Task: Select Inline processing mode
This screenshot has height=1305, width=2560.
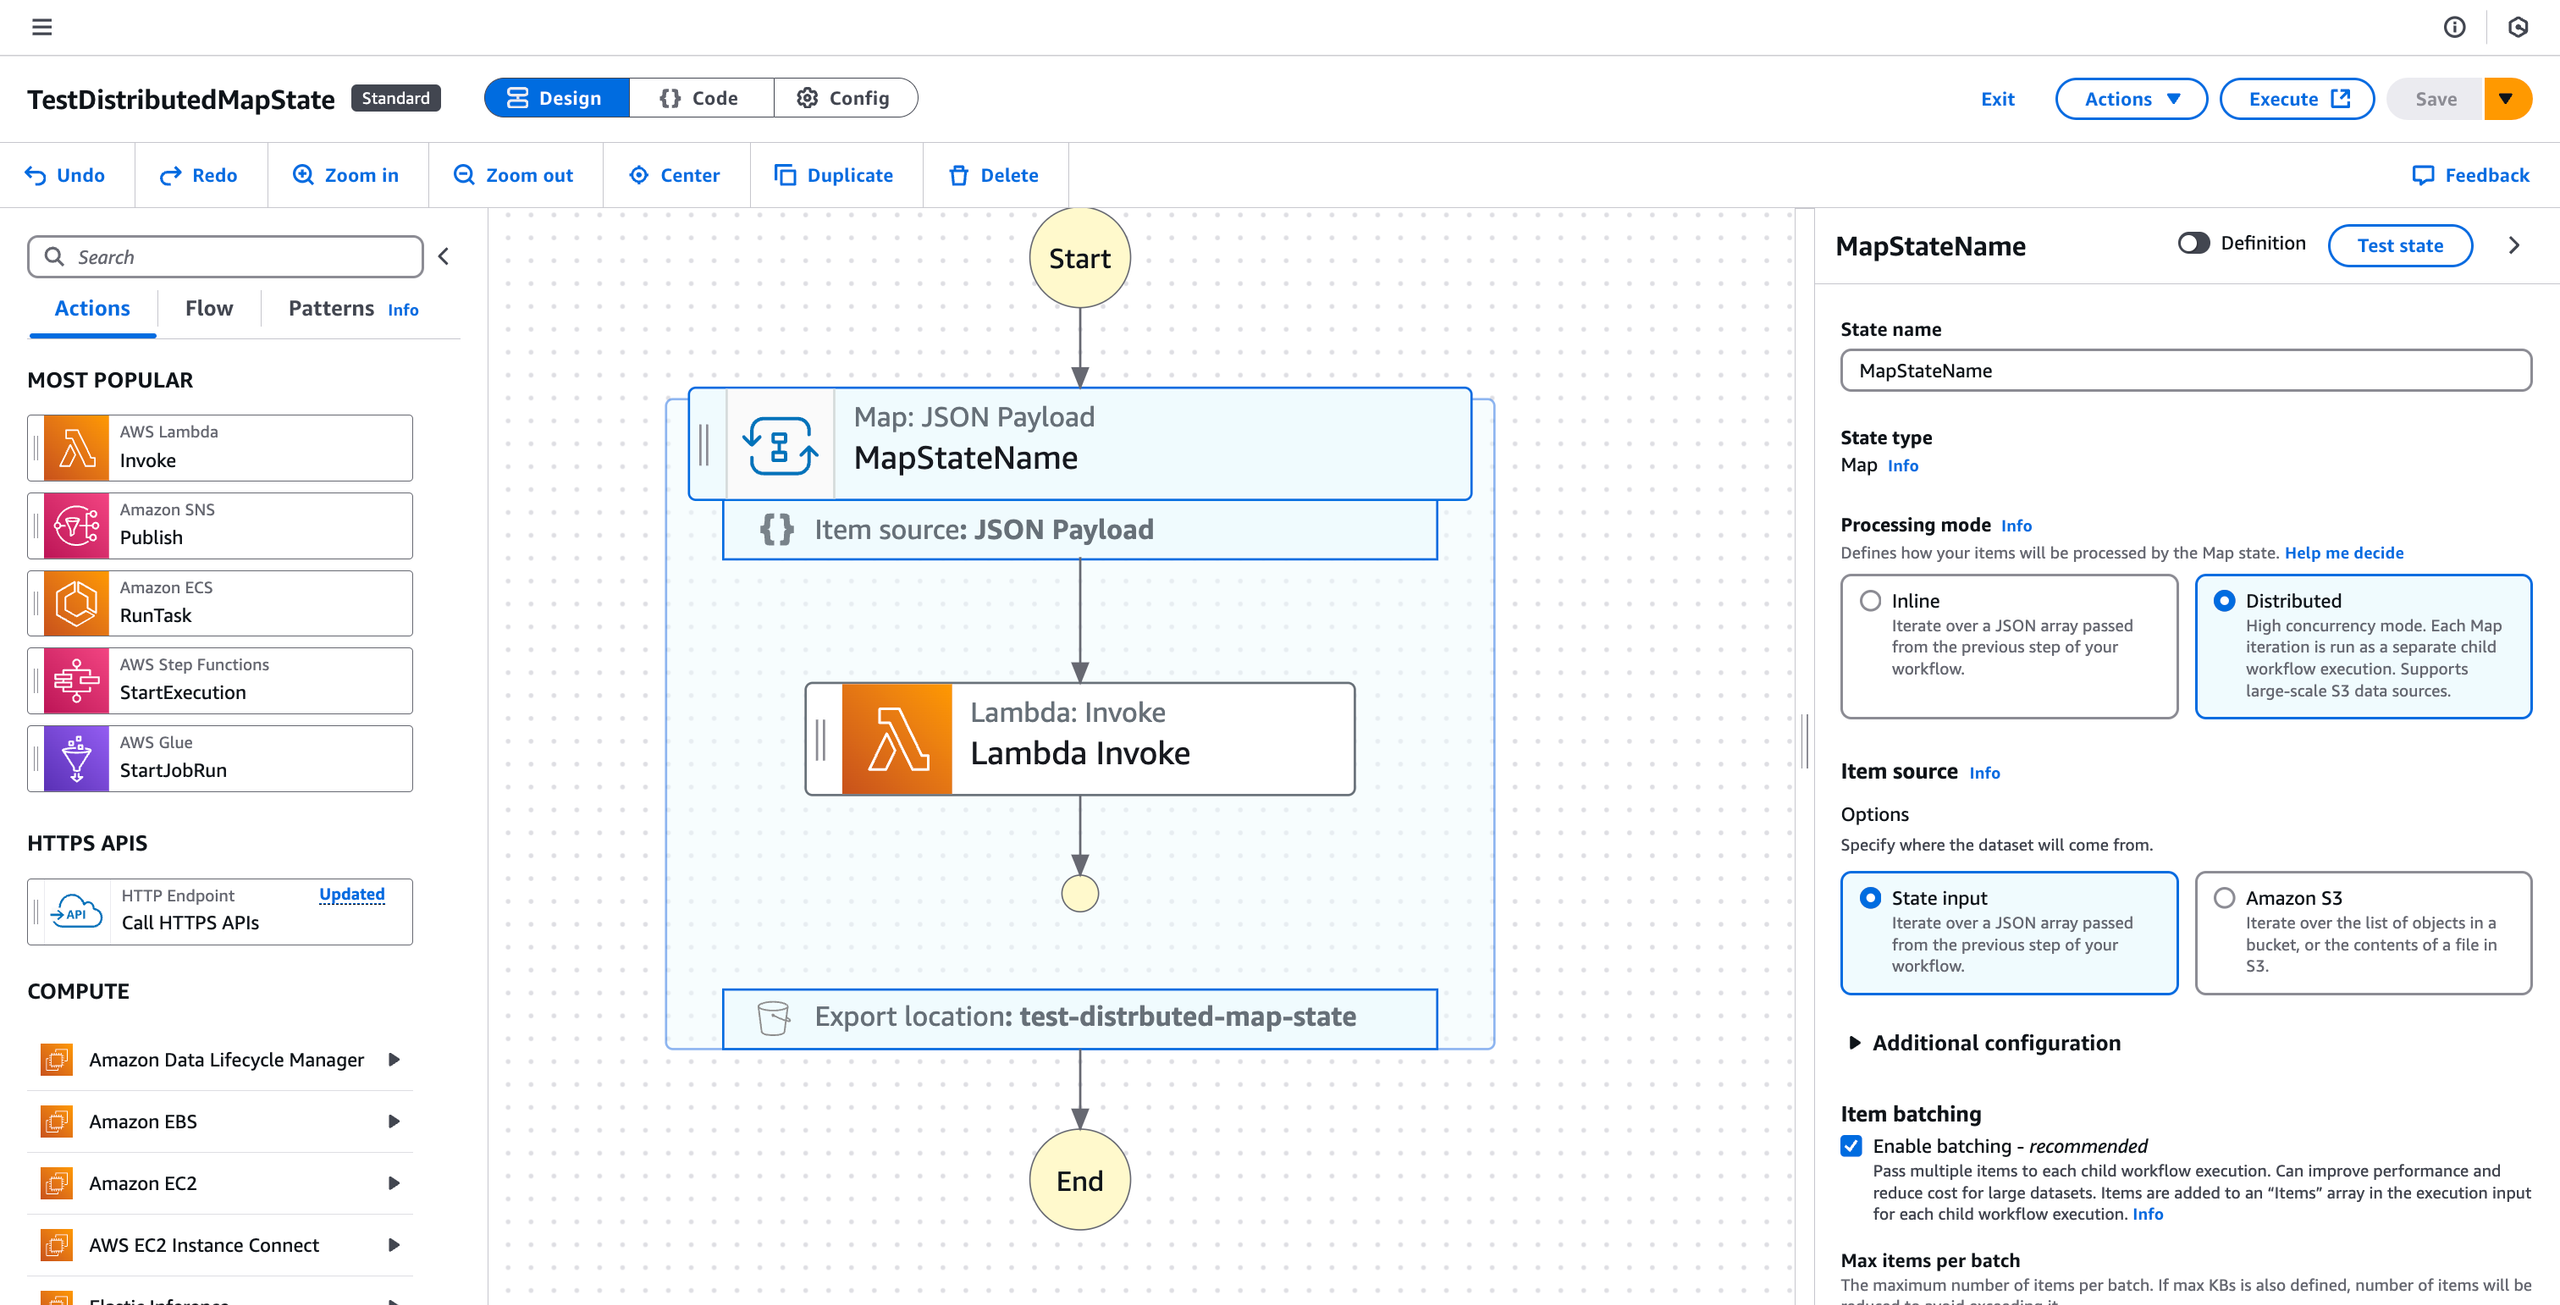Action: click(x=1870, y=601)
